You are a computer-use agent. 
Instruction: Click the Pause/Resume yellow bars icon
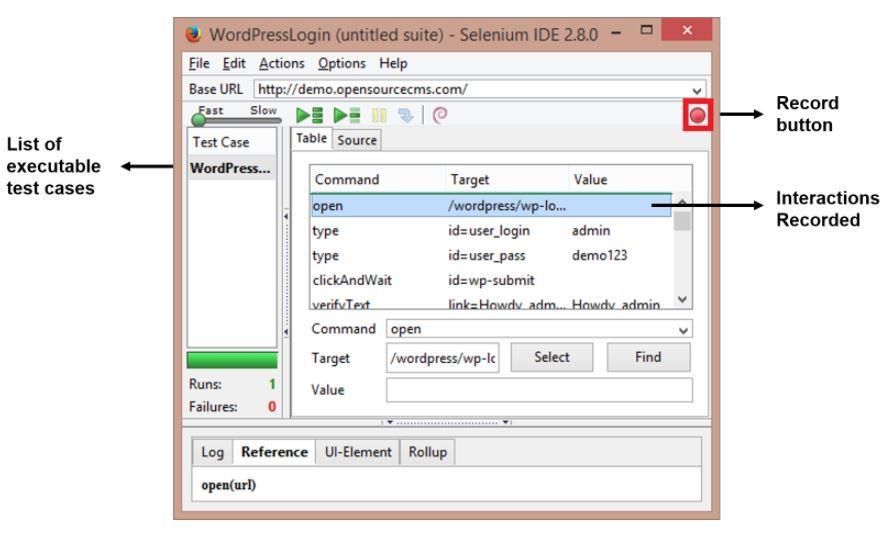(379, 116)
